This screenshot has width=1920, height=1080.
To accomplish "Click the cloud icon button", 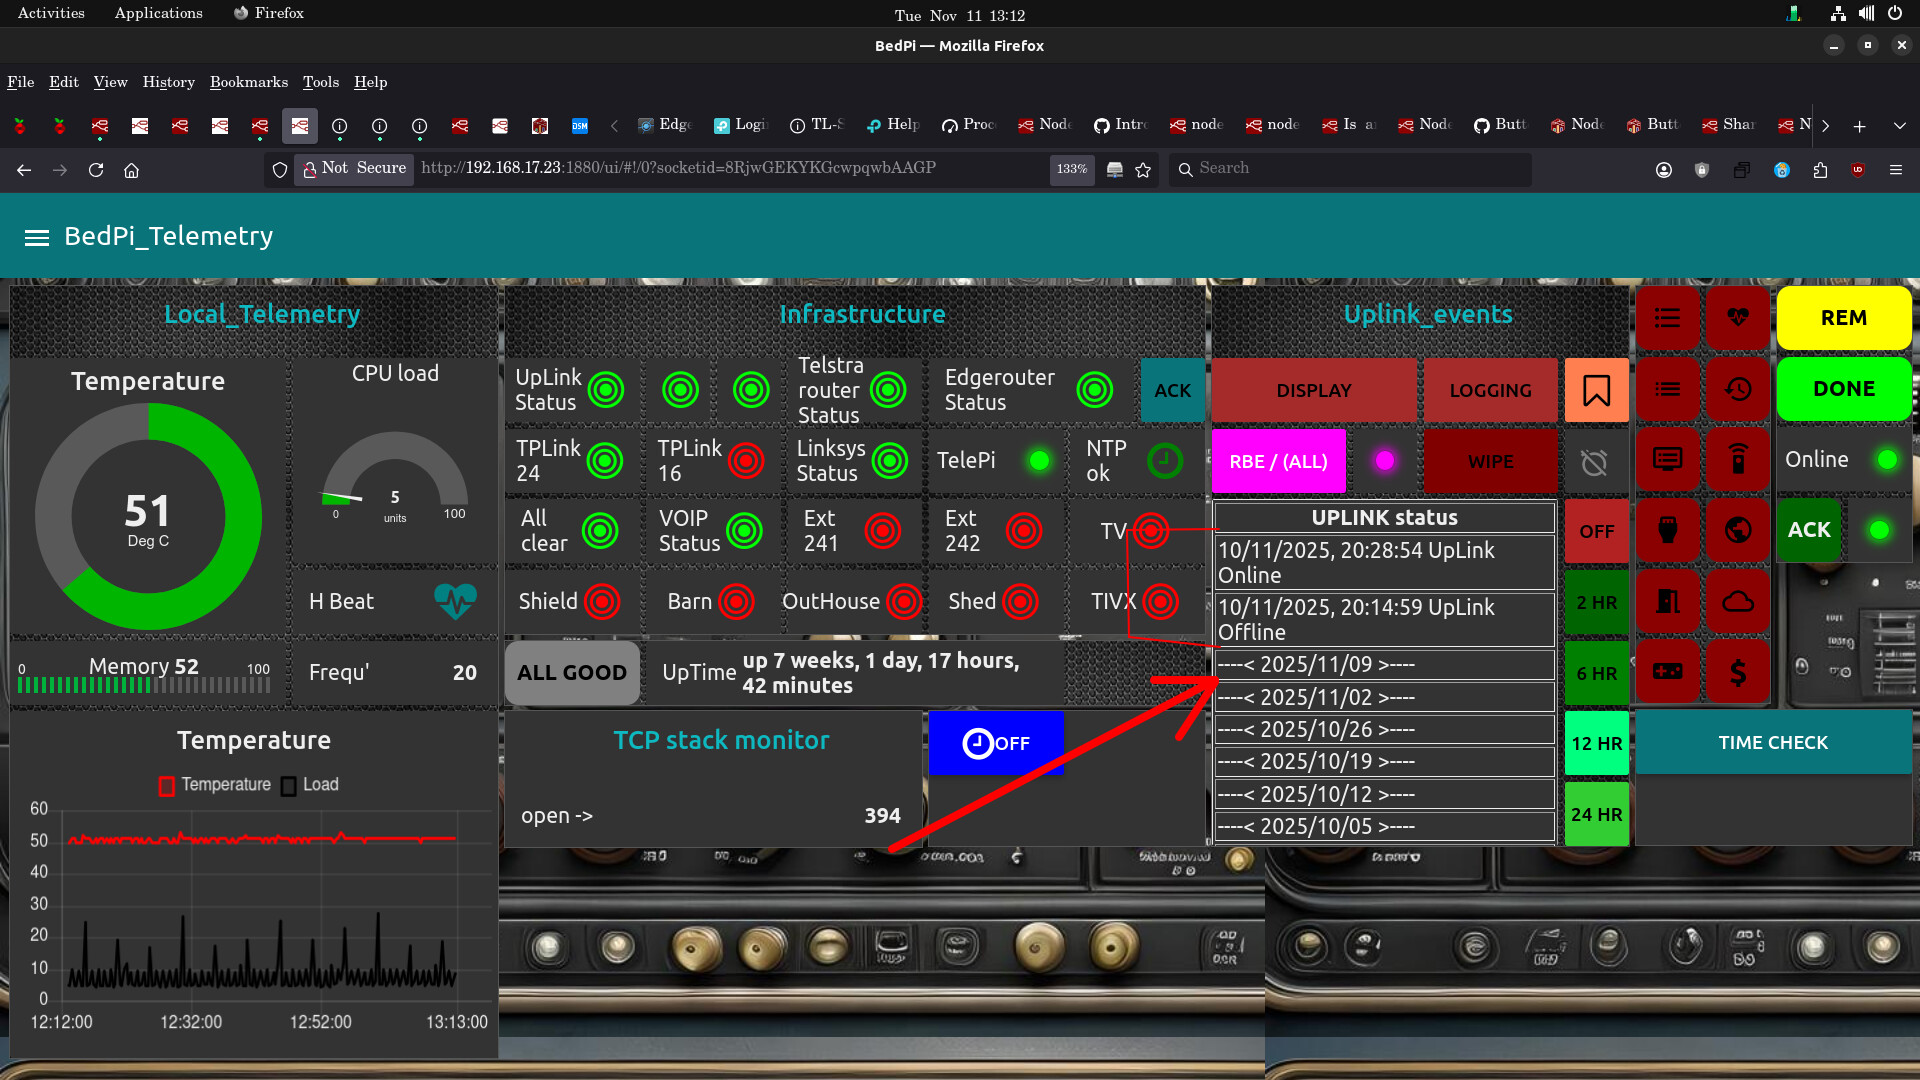I will click(x=1738, y=602).
